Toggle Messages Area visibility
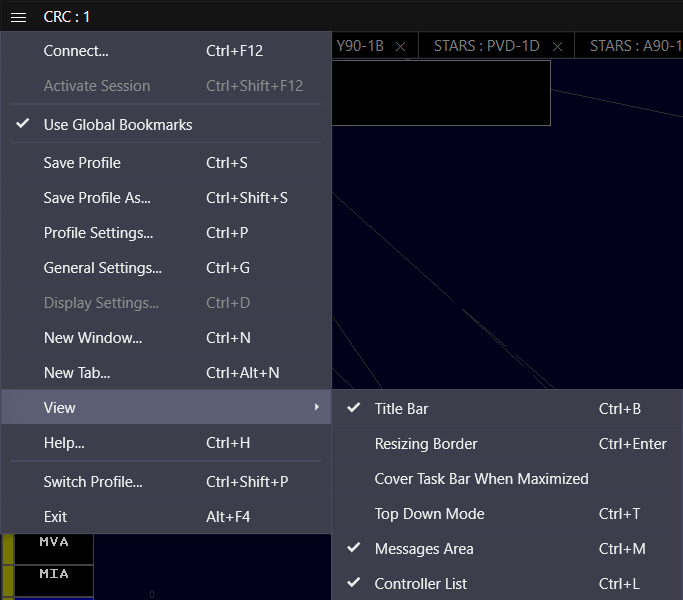The image size is (683, 600). 423,548
